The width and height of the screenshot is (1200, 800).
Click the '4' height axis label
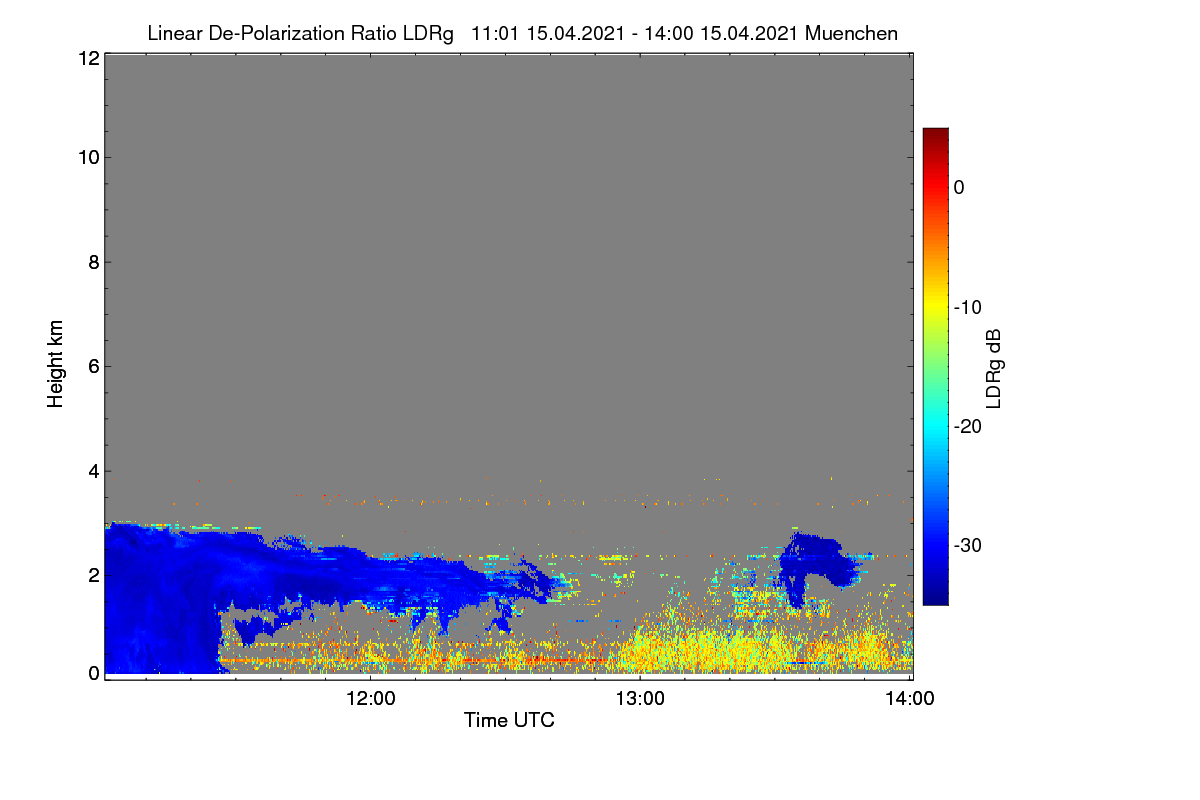point(92,471)
